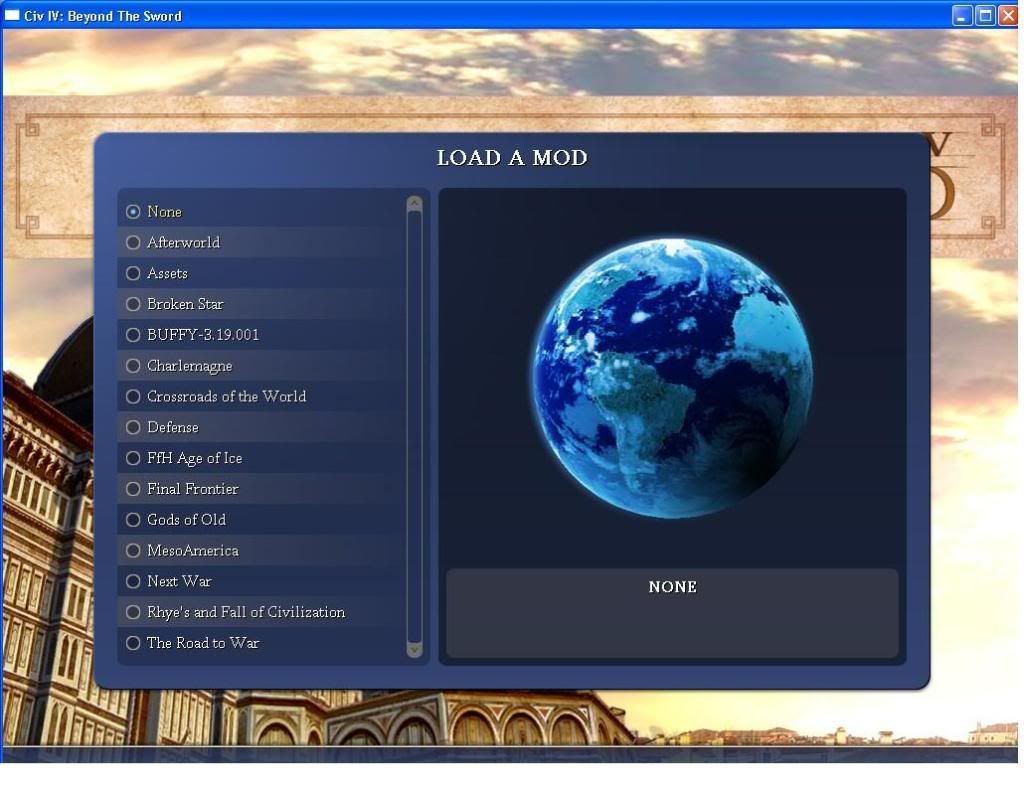1024x795 pixels.
Task: Select The Road to War radio button
Action: (133, 643)
